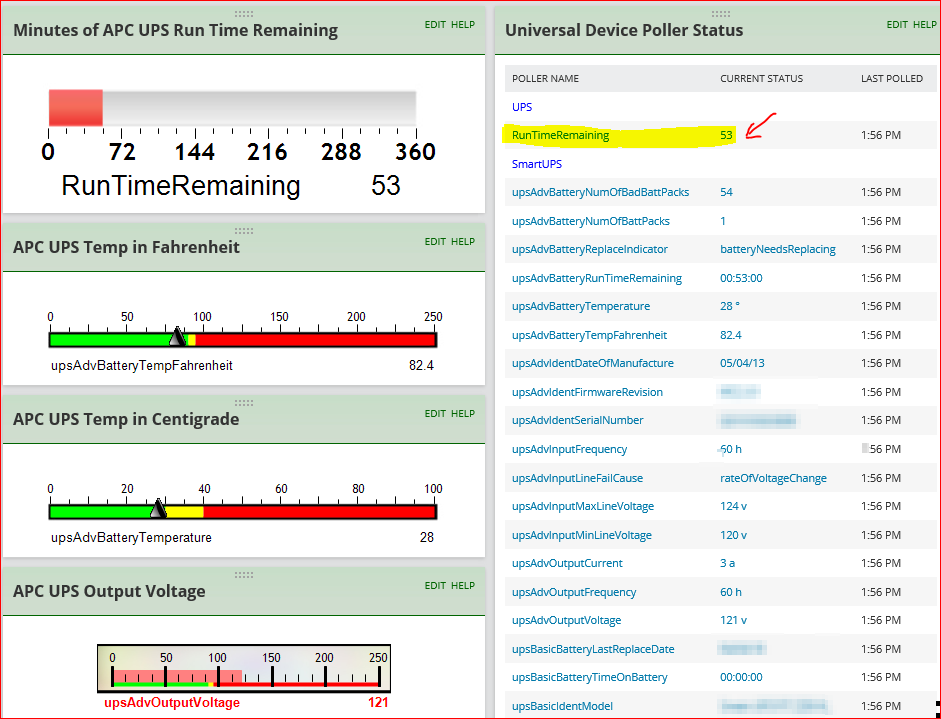Image resolution: width=941 pixels, height=719 pixels.
Task: Click the upsAdvOutputVoltage gauge label in red
Action: pos(172,703)
